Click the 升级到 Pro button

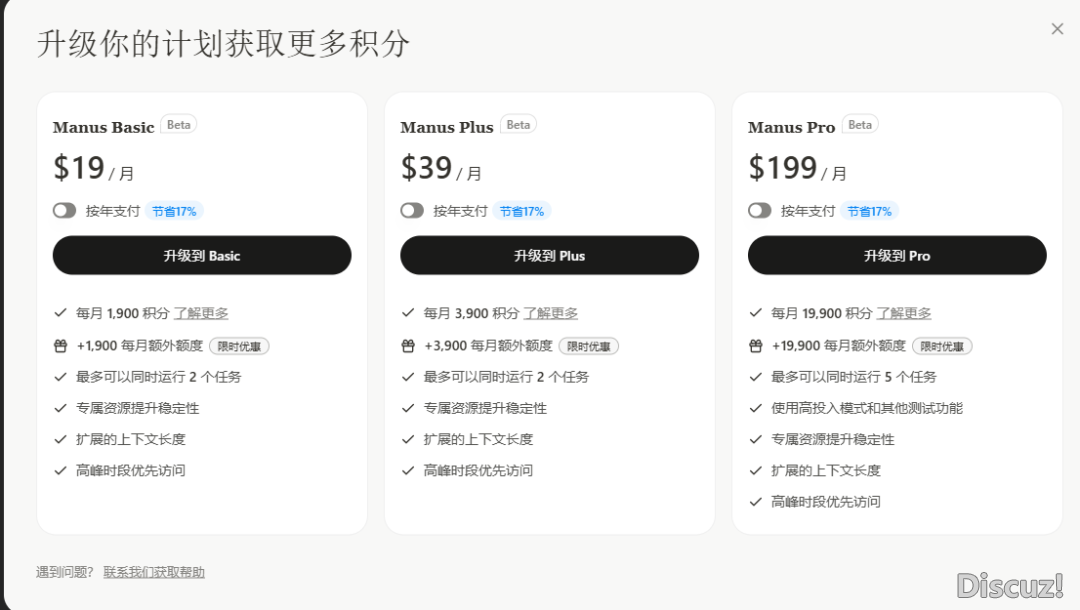click(x=897, y=255)
